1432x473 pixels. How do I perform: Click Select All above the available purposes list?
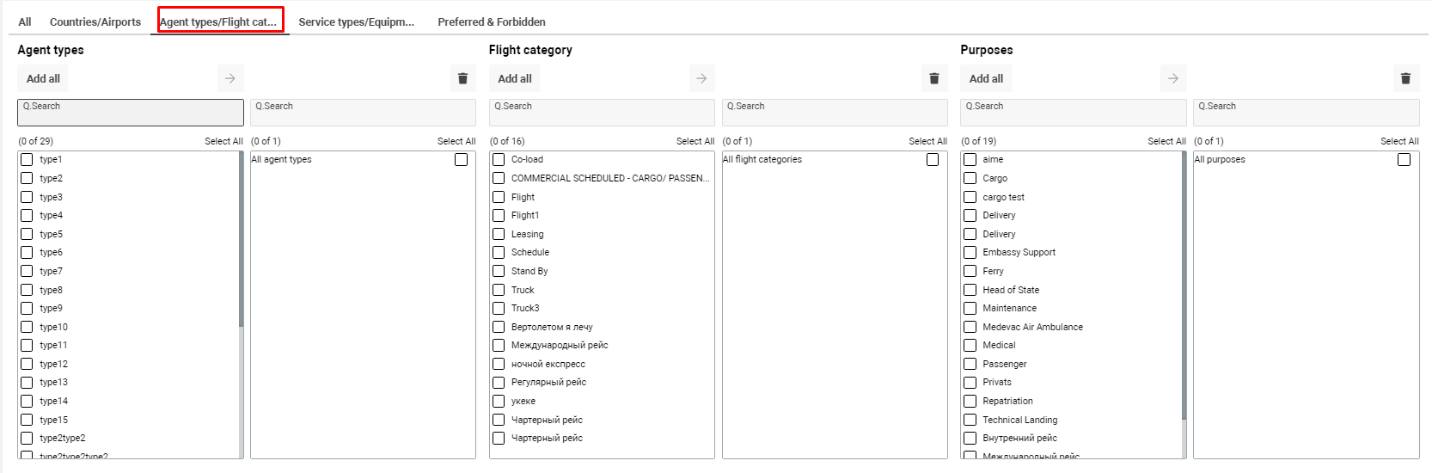click(1166, 141)
